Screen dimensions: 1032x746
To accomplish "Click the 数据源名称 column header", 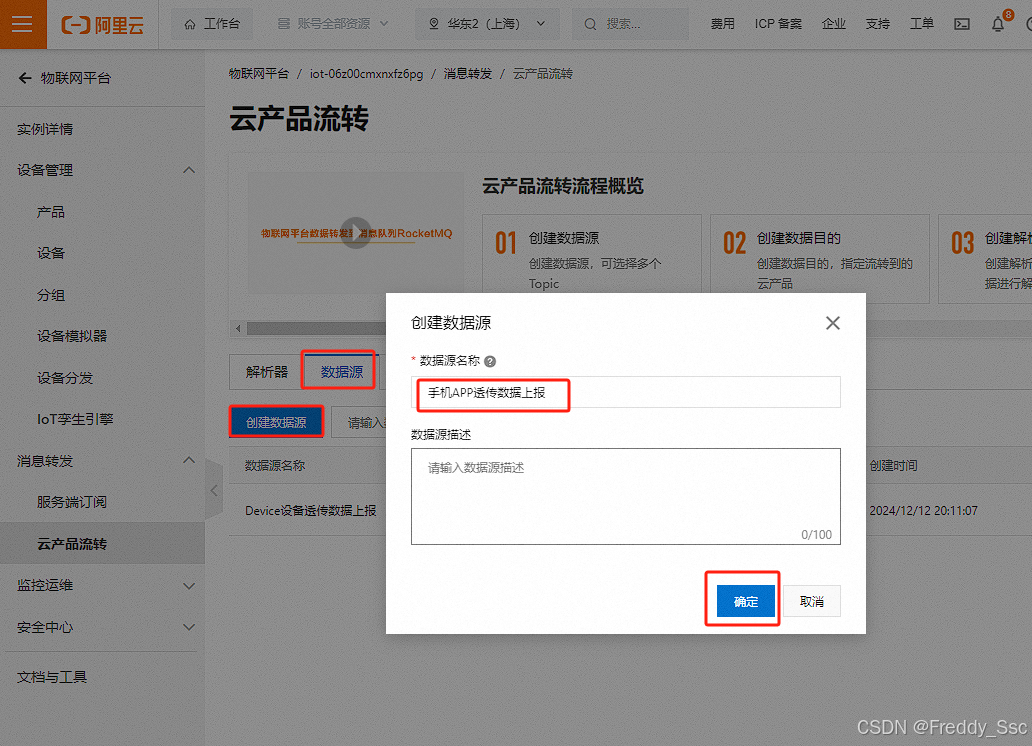I will [275, 466].
